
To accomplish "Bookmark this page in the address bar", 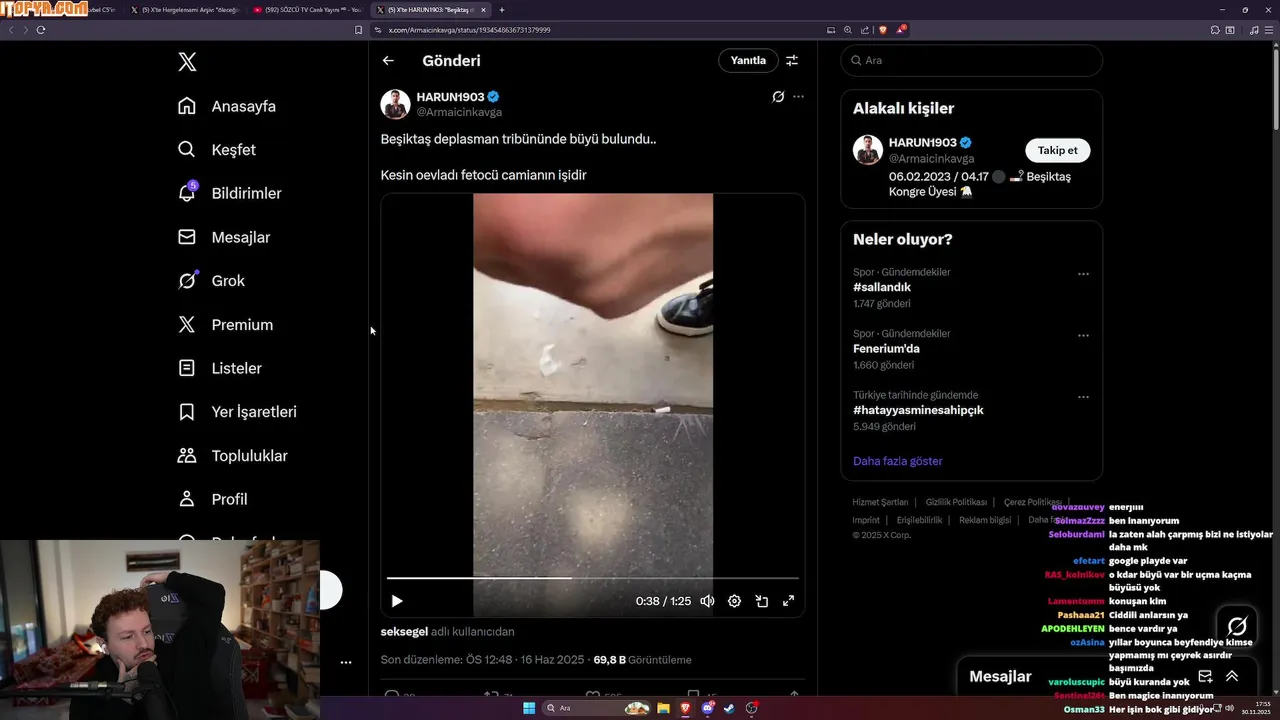I will (x=359, y=30).
